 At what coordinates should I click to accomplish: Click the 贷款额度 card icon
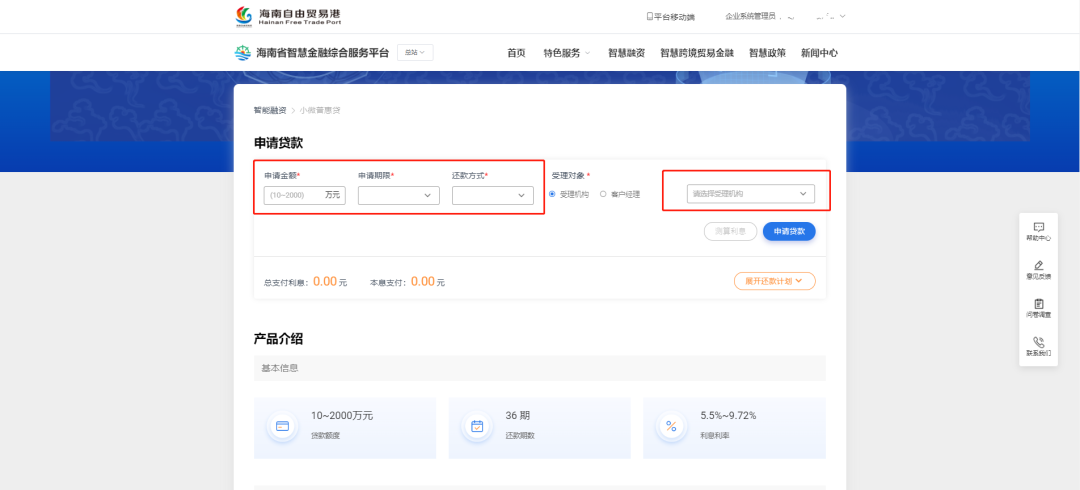282,426
